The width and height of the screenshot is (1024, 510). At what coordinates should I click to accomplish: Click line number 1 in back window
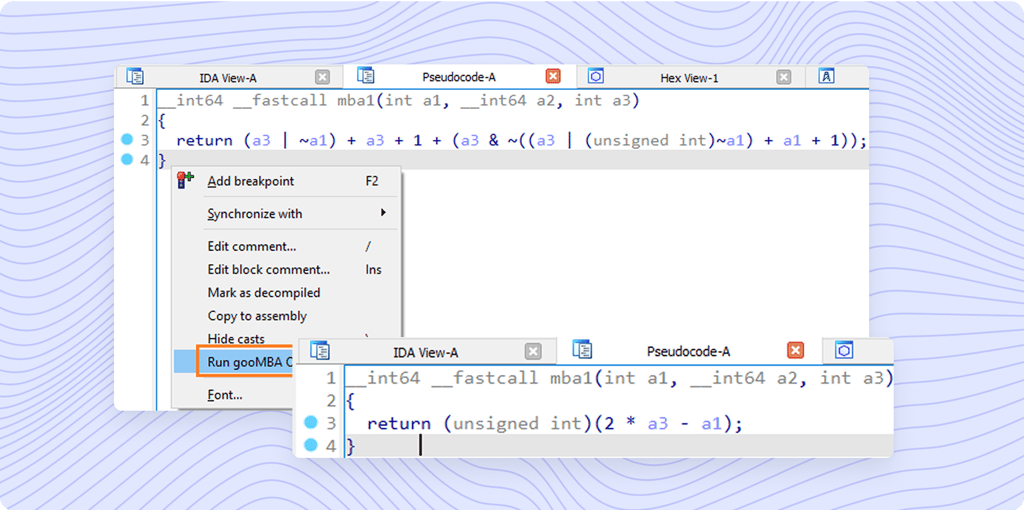coord(144,101)
